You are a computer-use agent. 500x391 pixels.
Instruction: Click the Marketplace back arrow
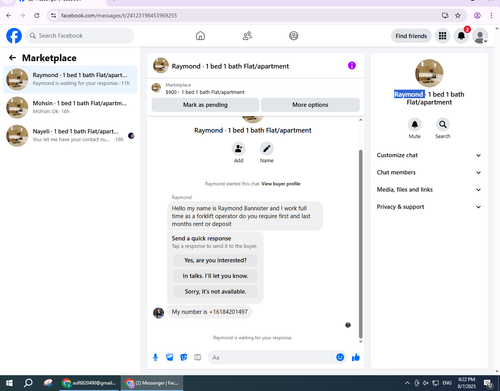coord(12,58)
